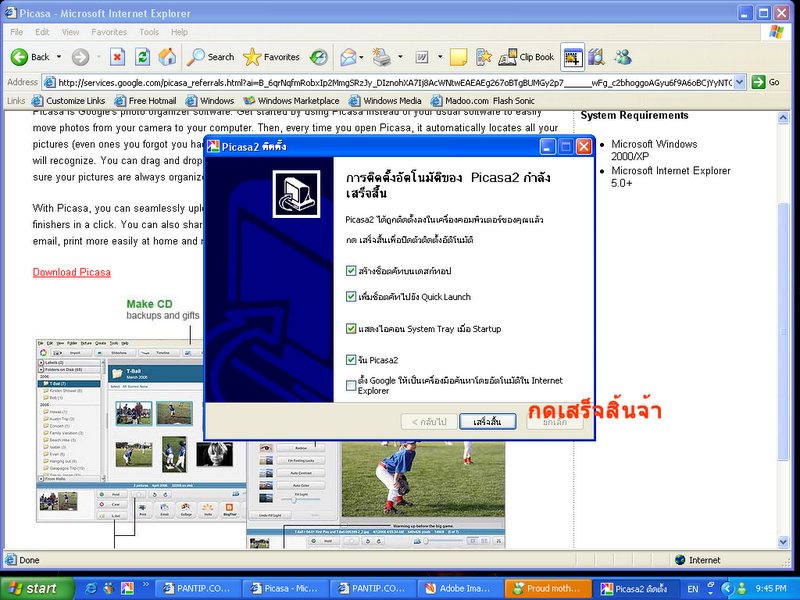Image resolution: width=800 pixels, height=600 pixels.
Task: Click the green Messenger buddy tray icon
Action: [742, 588]
